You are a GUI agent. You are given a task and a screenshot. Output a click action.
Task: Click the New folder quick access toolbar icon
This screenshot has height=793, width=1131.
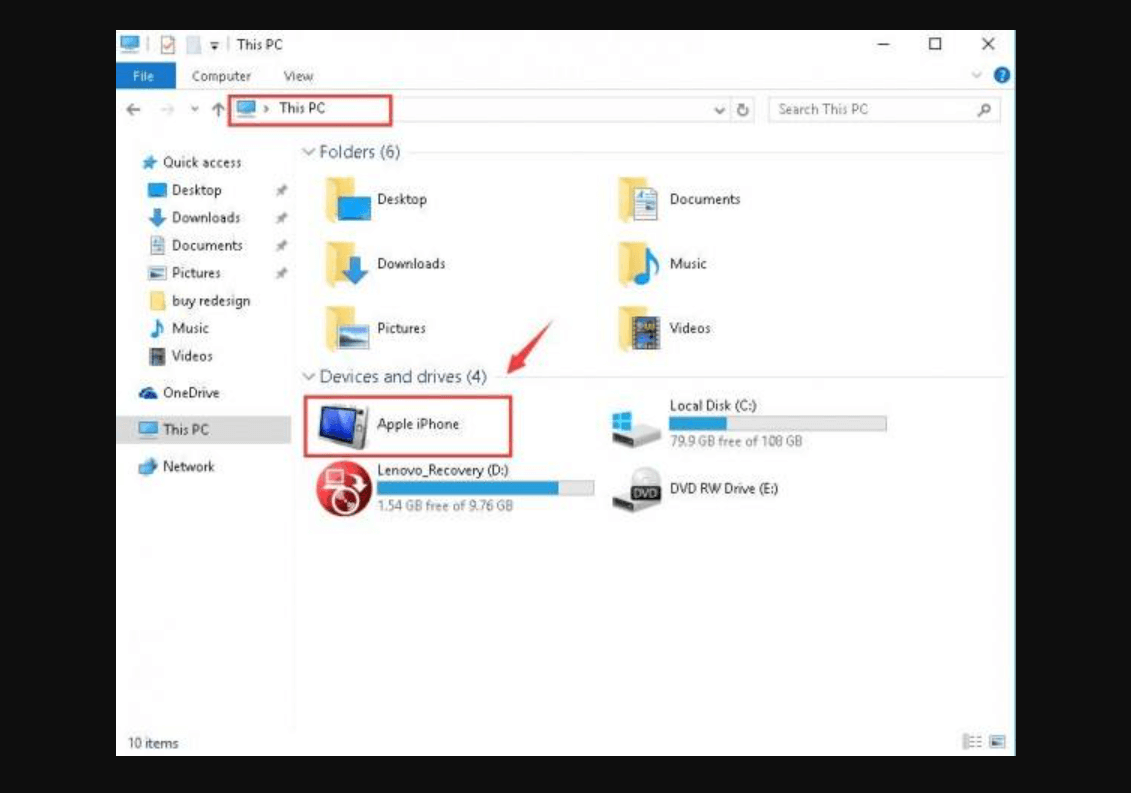(193, 45)
